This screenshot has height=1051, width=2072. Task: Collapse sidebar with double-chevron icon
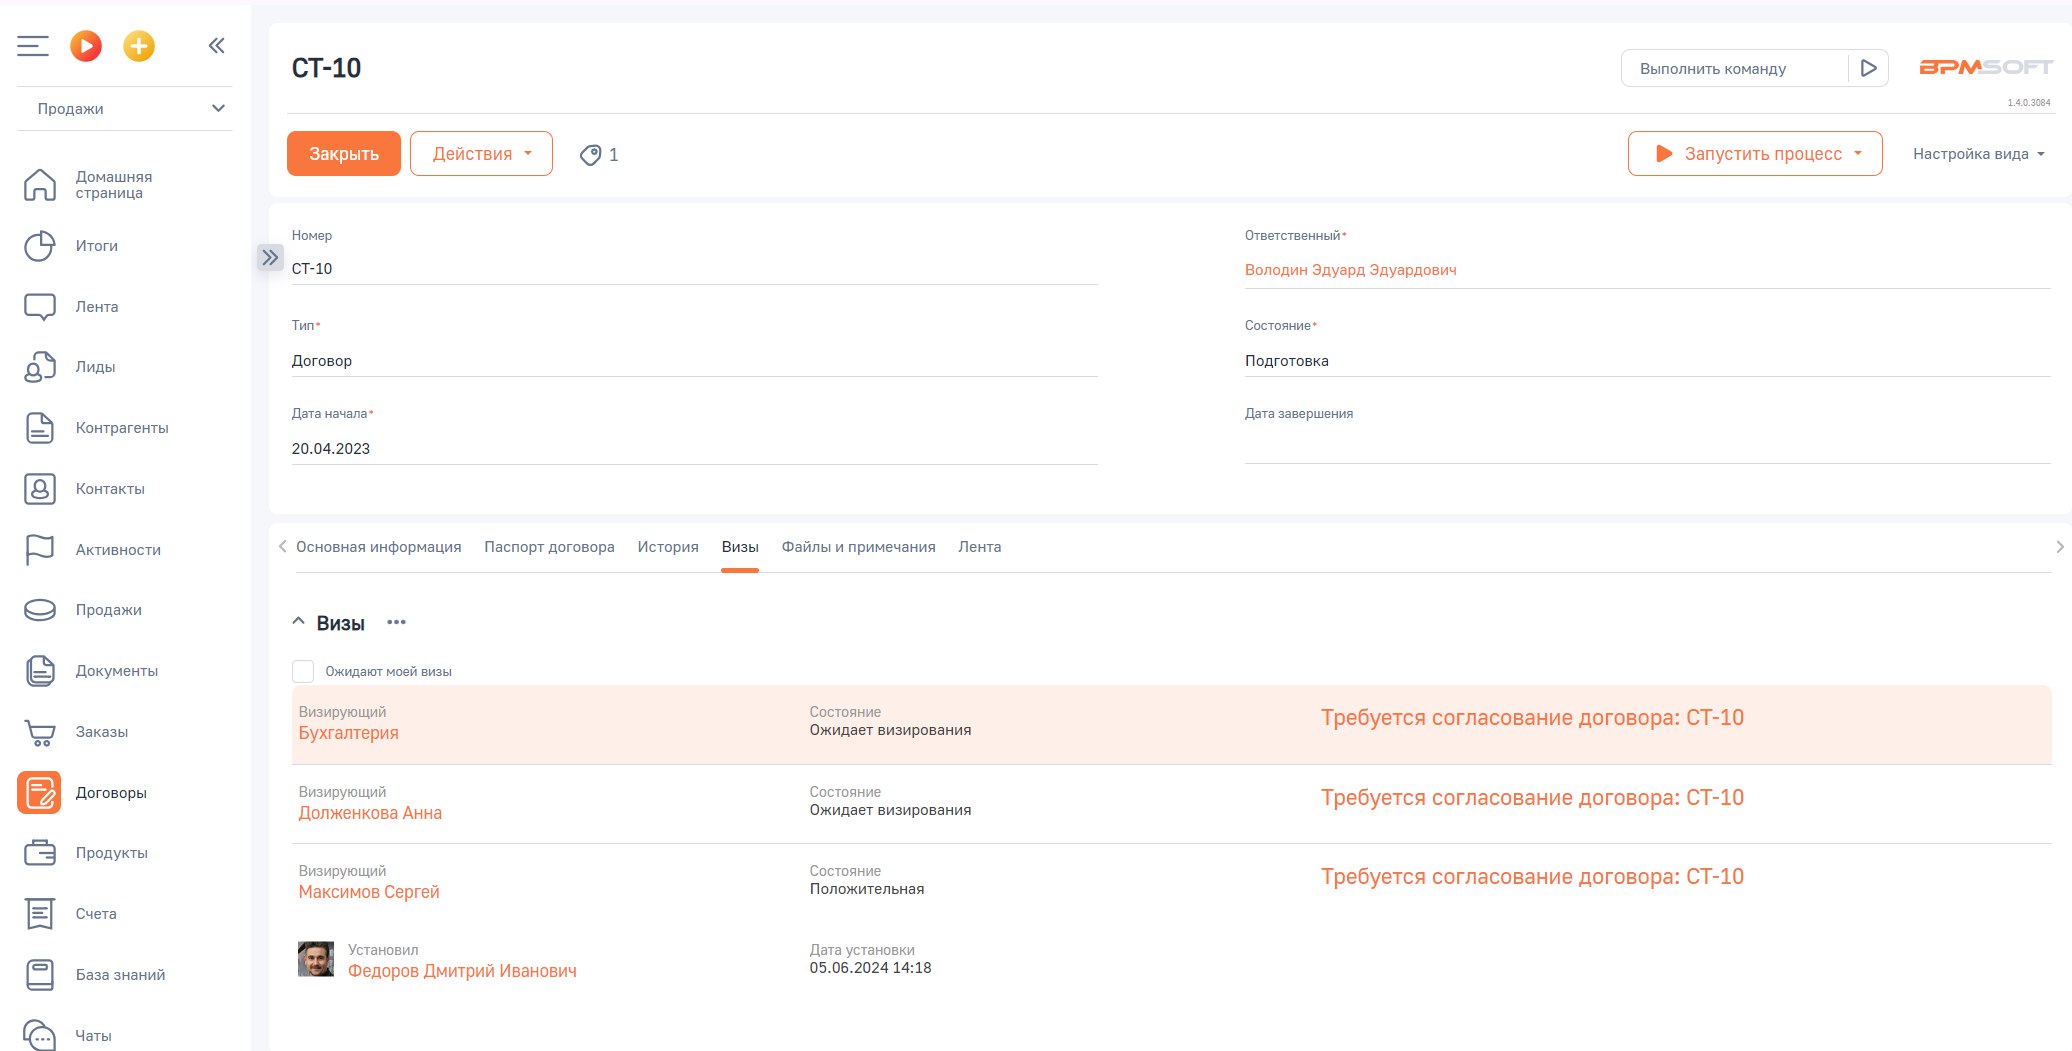[216, 46]
